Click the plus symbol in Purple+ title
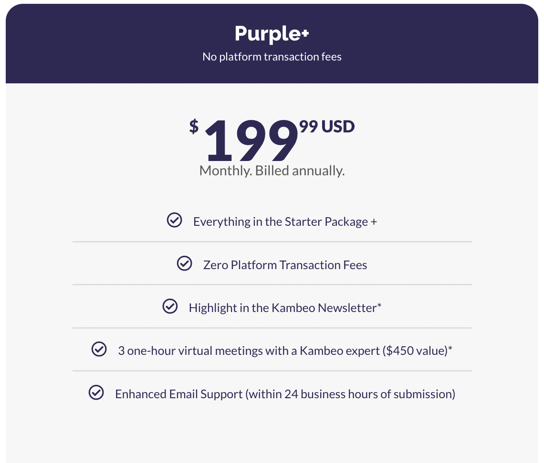 pos(305,33)
